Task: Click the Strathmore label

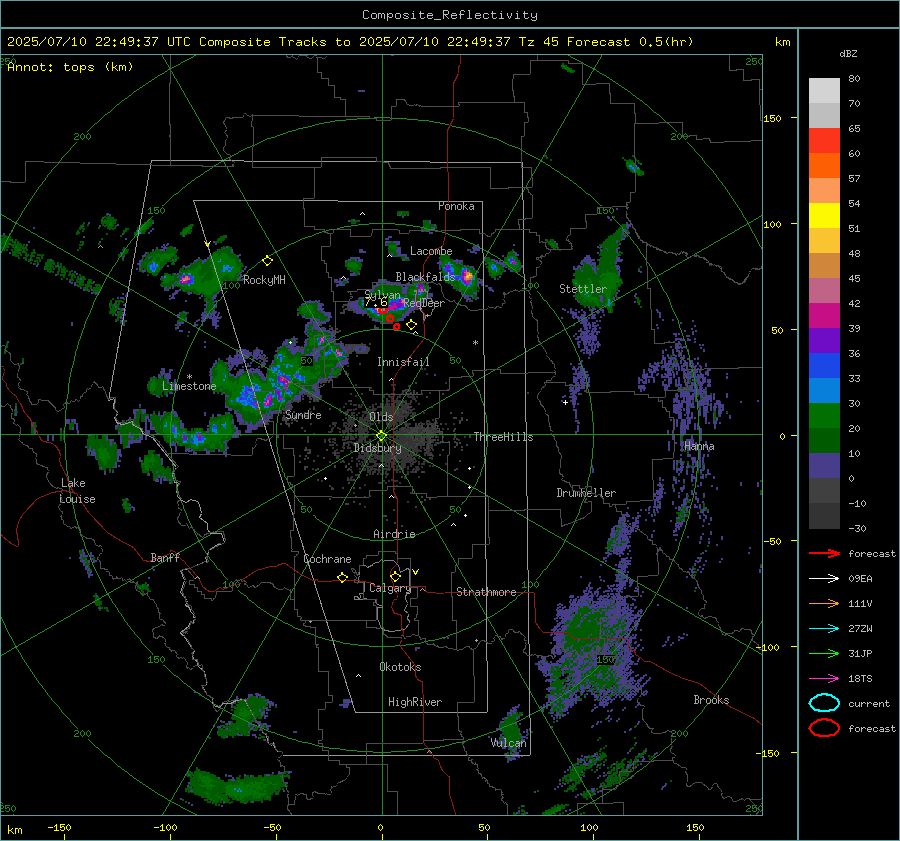Action: click(486, 592)
